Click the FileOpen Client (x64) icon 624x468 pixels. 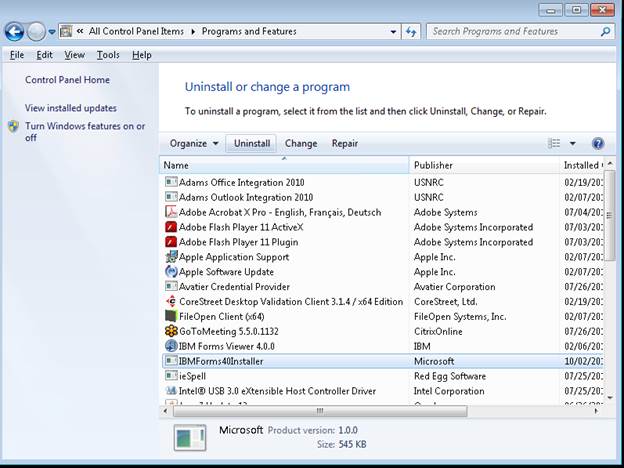171,316
